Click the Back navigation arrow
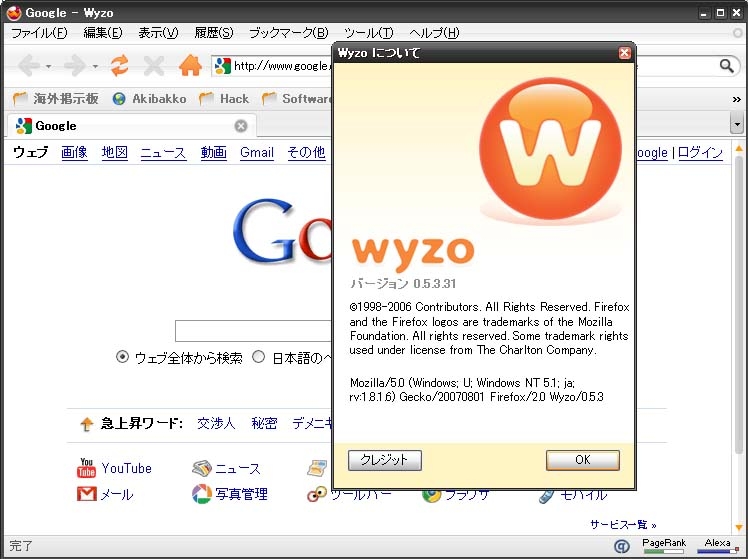This screenshot has width=748, height=559. tap(29, 65)
